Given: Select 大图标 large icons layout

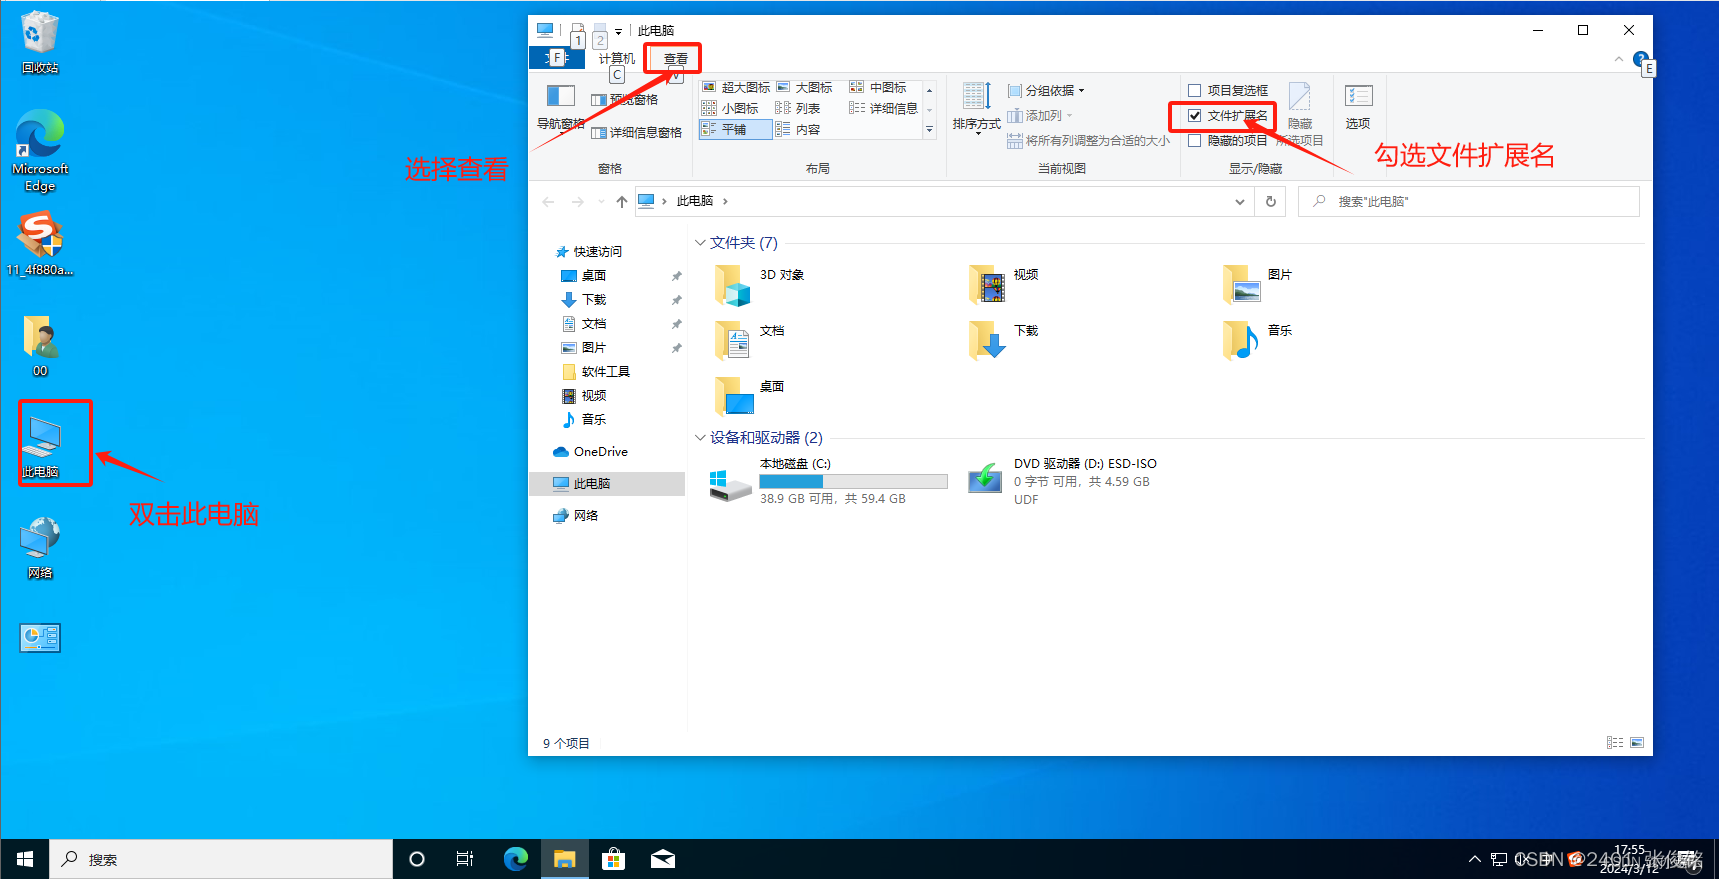Looking at the screenshot, I should tap(805, 88).
